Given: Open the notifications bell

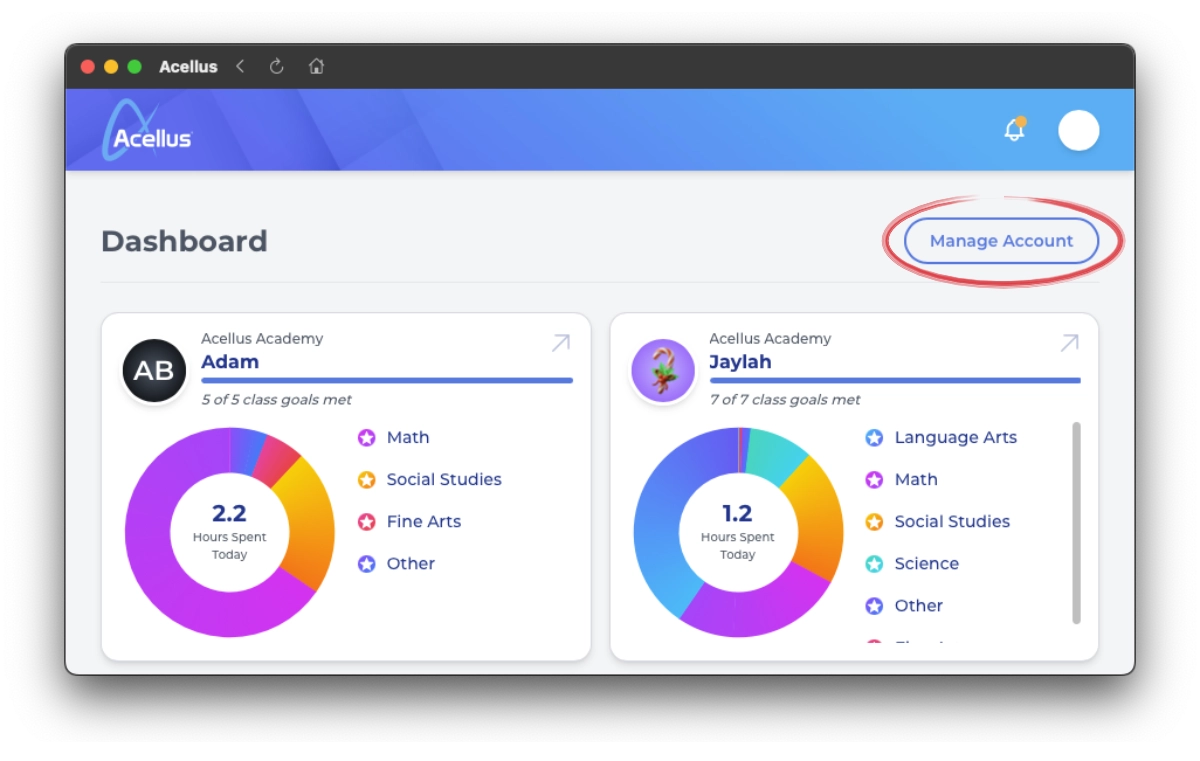Looking at the screenshot, I should 1014,129.
